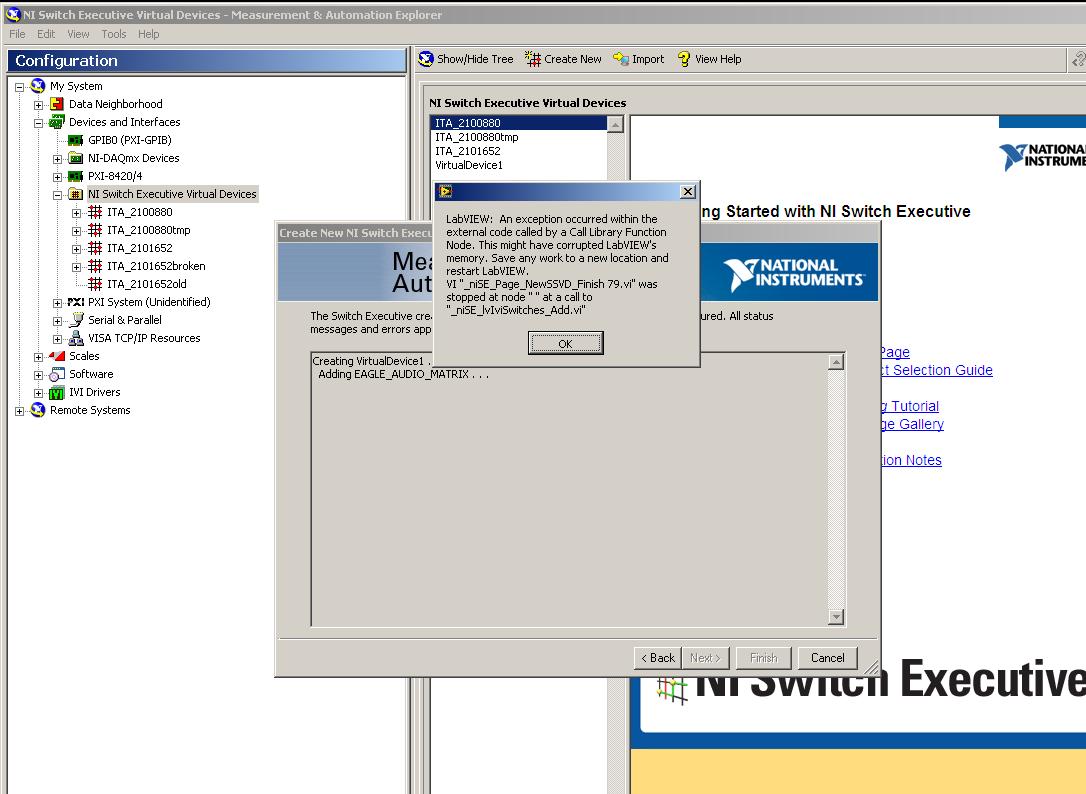The width and height of the screenshot is (1086, 794).
Task: Click the View Help question mark icon
Action: 684,59
